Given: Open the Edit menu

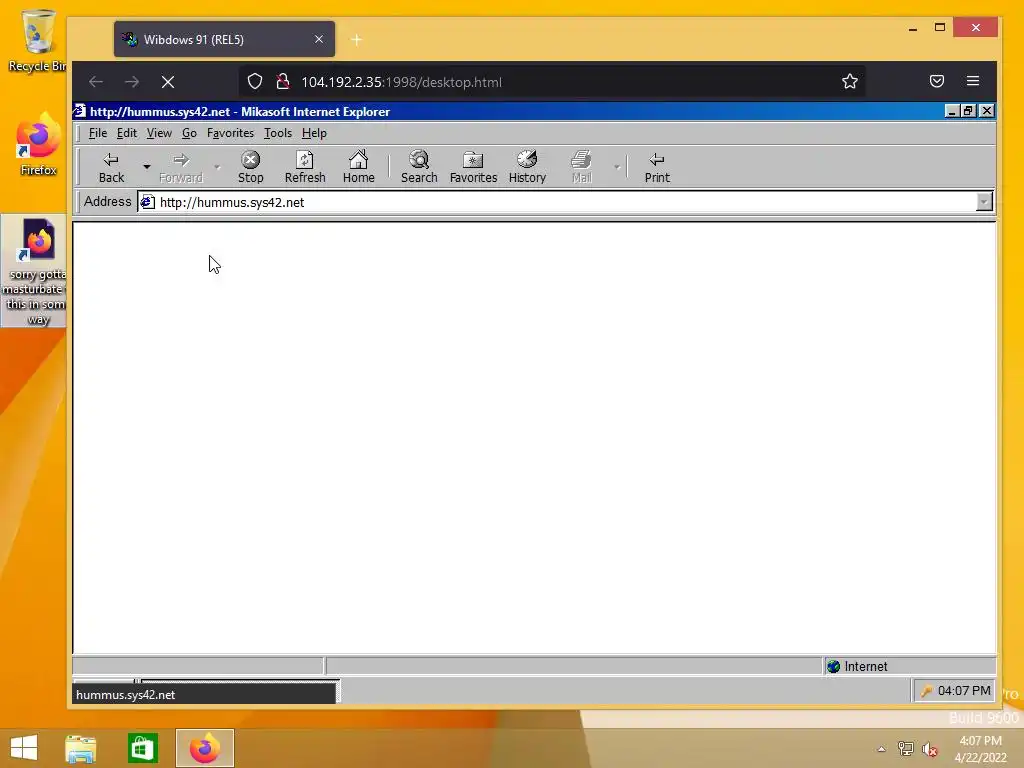Looking at the screenshot, I should tap(127, 133).
